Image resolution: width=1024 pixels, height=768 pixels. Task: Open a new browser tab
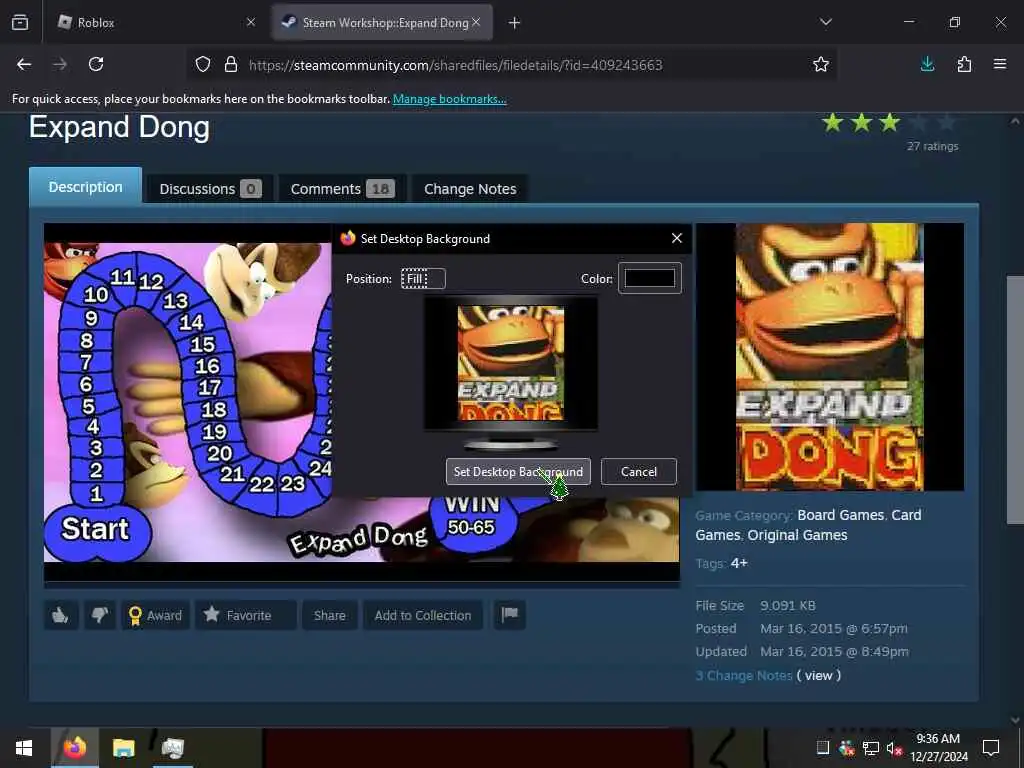click(515, 23)
